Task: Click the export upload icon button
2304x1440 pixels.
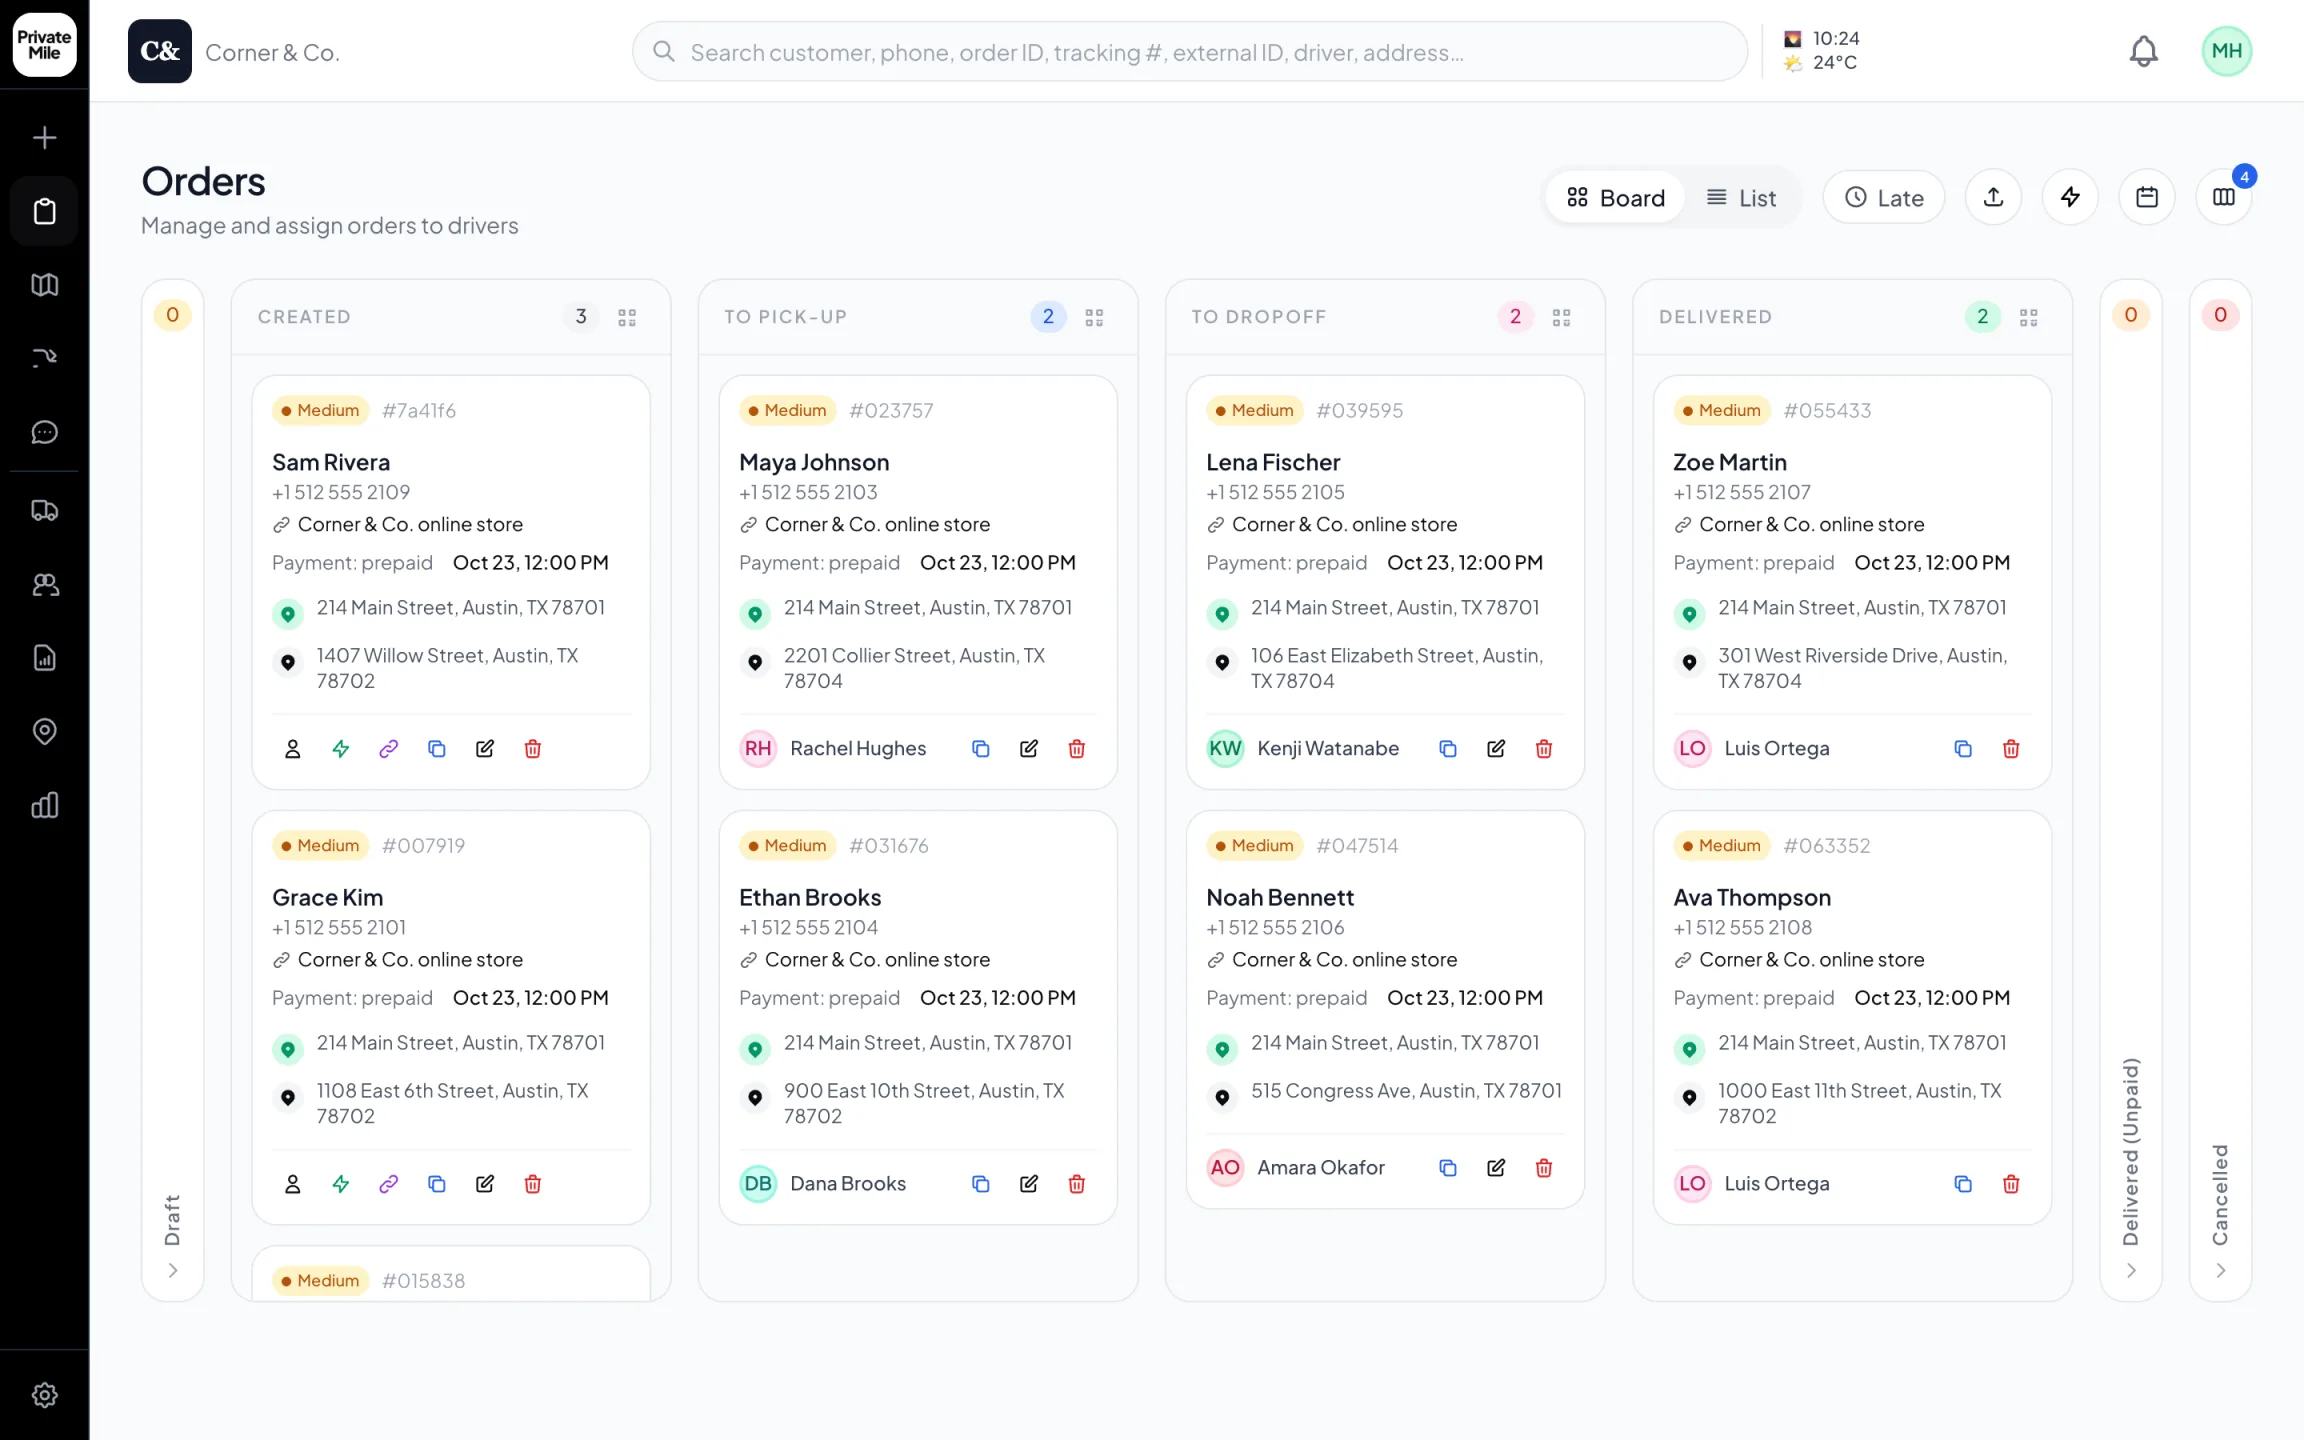Action: [x=1993, y=197]
